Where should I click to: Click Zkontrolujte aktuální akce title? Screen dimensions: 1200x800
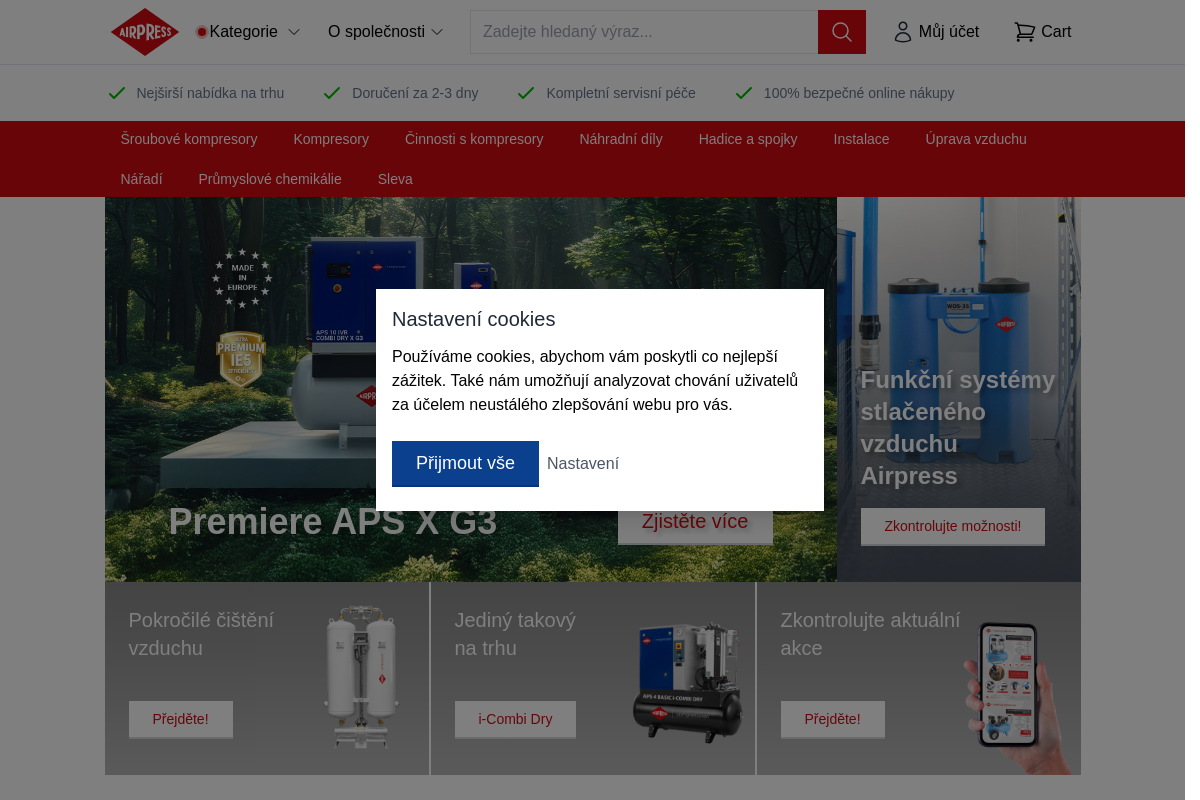tap(870, 634)
